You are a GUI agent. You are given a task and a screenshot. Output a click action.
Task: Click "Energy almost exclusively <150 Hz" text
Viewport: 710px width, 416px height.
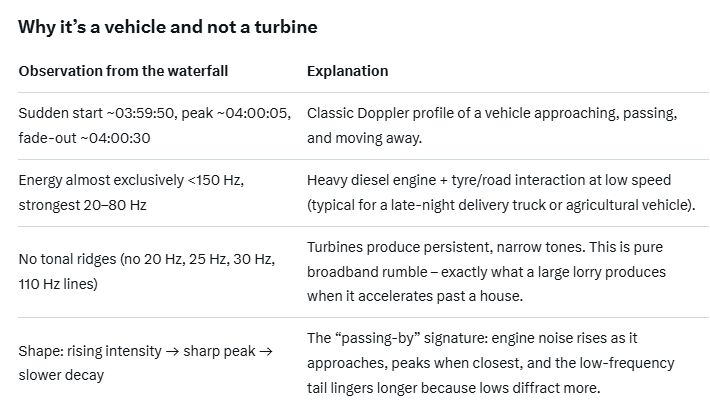[131, 180]
